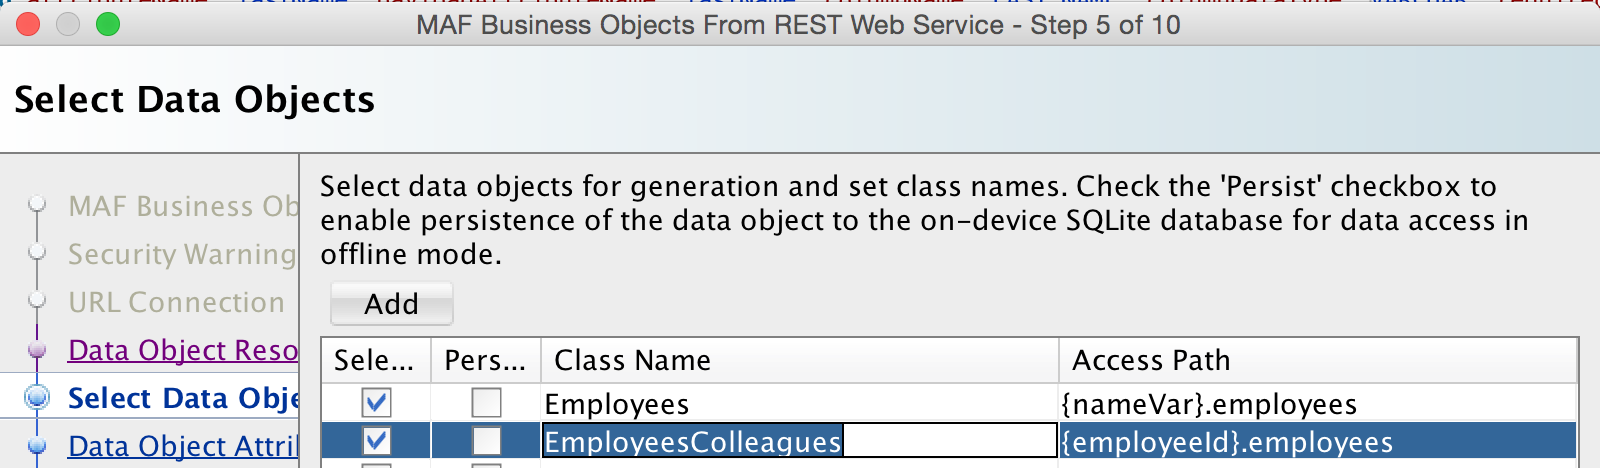1600x468 pixels.
Task: Click the current step bullet for Select Data Objects
Action: [38, 397]
